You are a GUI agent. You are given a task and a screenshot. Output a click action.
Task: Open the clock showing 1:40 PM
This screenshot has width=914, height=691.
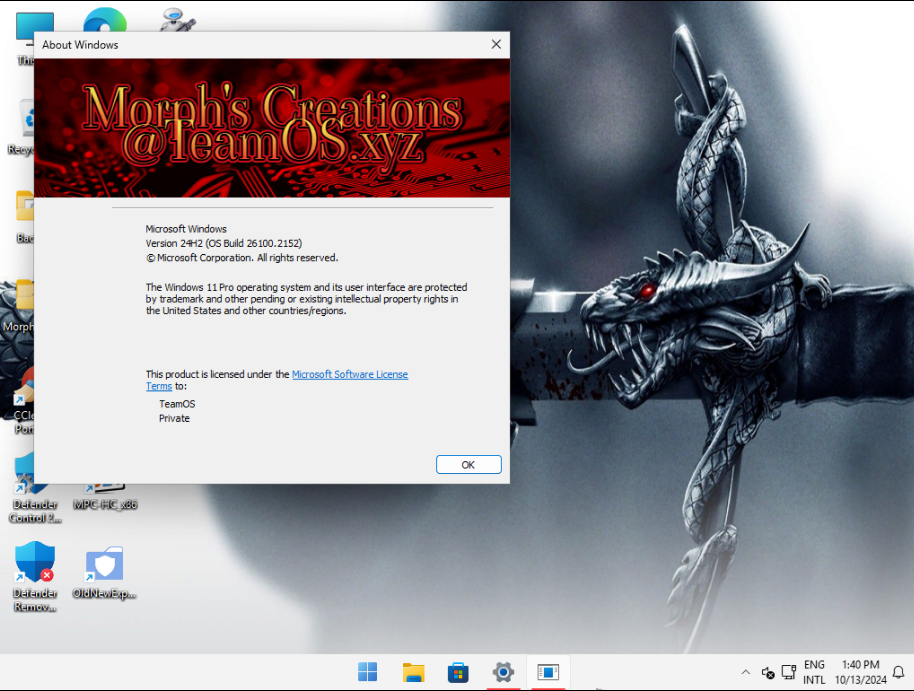pyautogui.click(x=860, y=672)
